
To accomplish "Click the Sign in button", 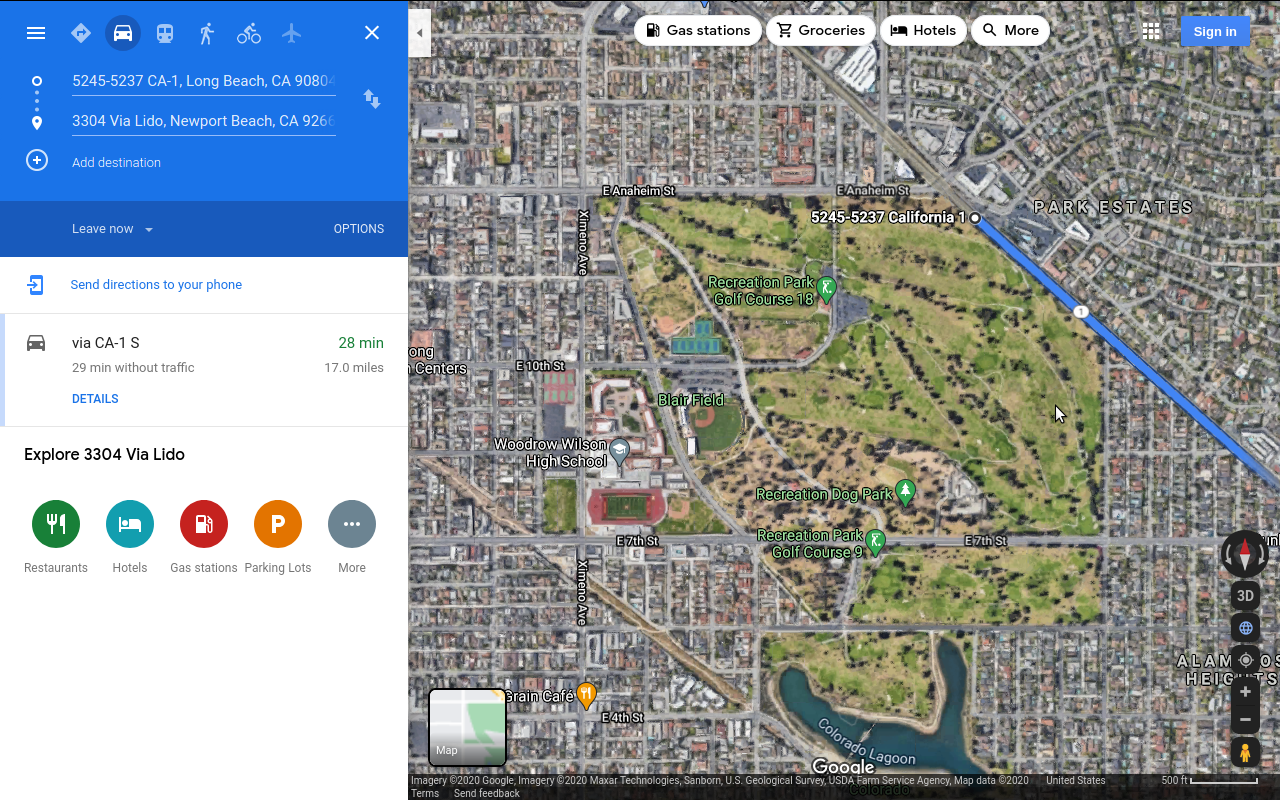I will click(x=1215, y=31).
